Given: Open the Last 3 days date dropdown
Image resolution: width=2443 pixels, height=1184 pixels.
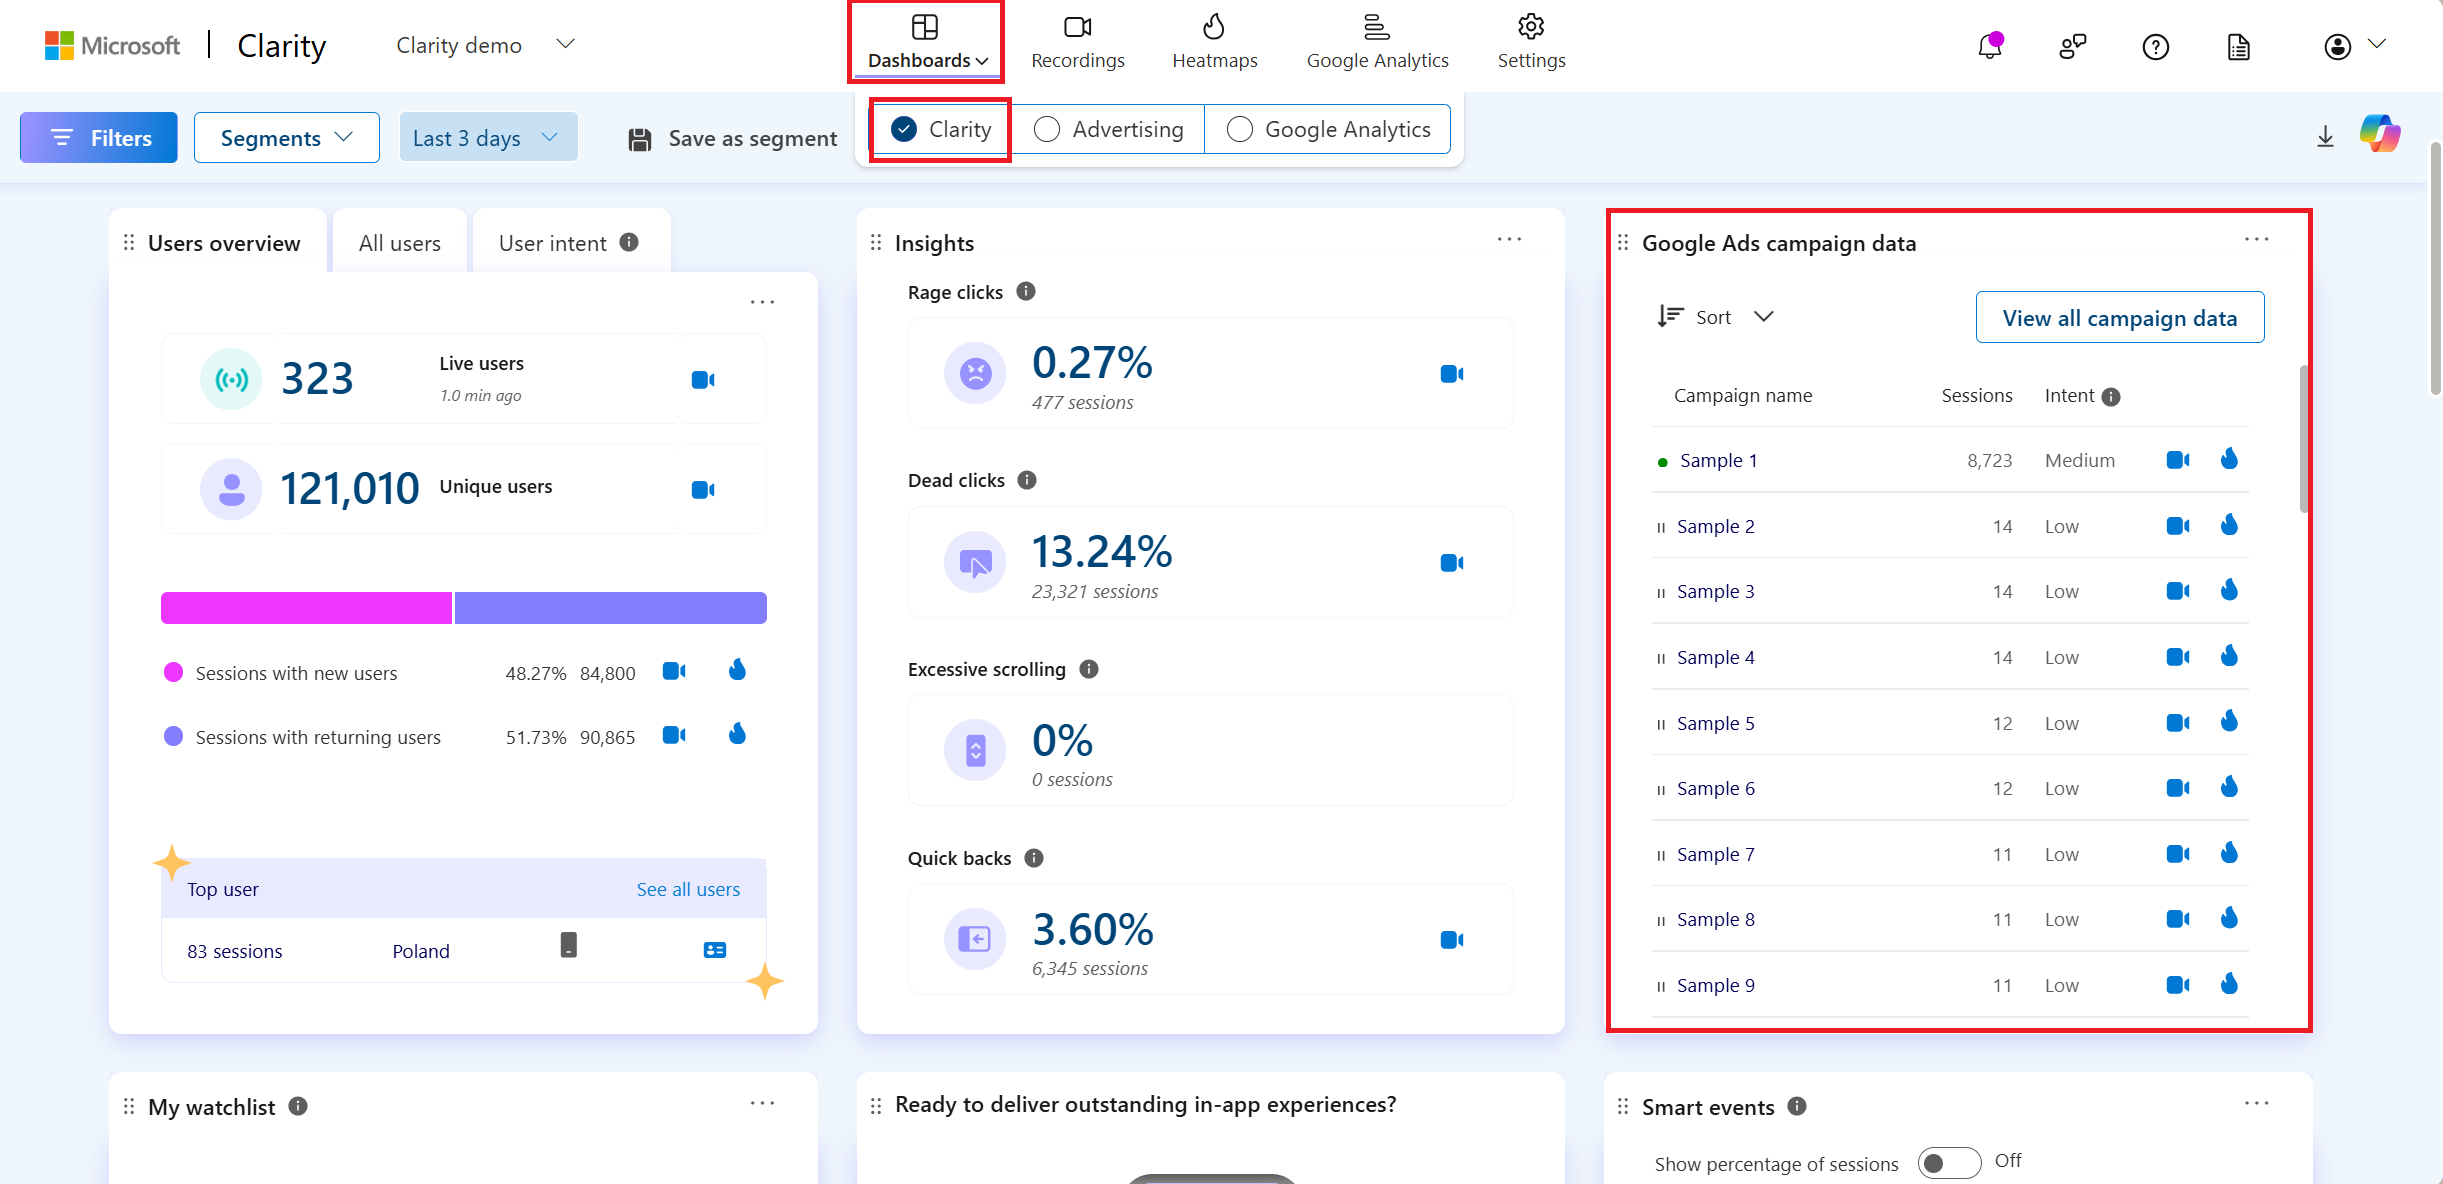Looking at the screenshot, I should tap(488, 137).
